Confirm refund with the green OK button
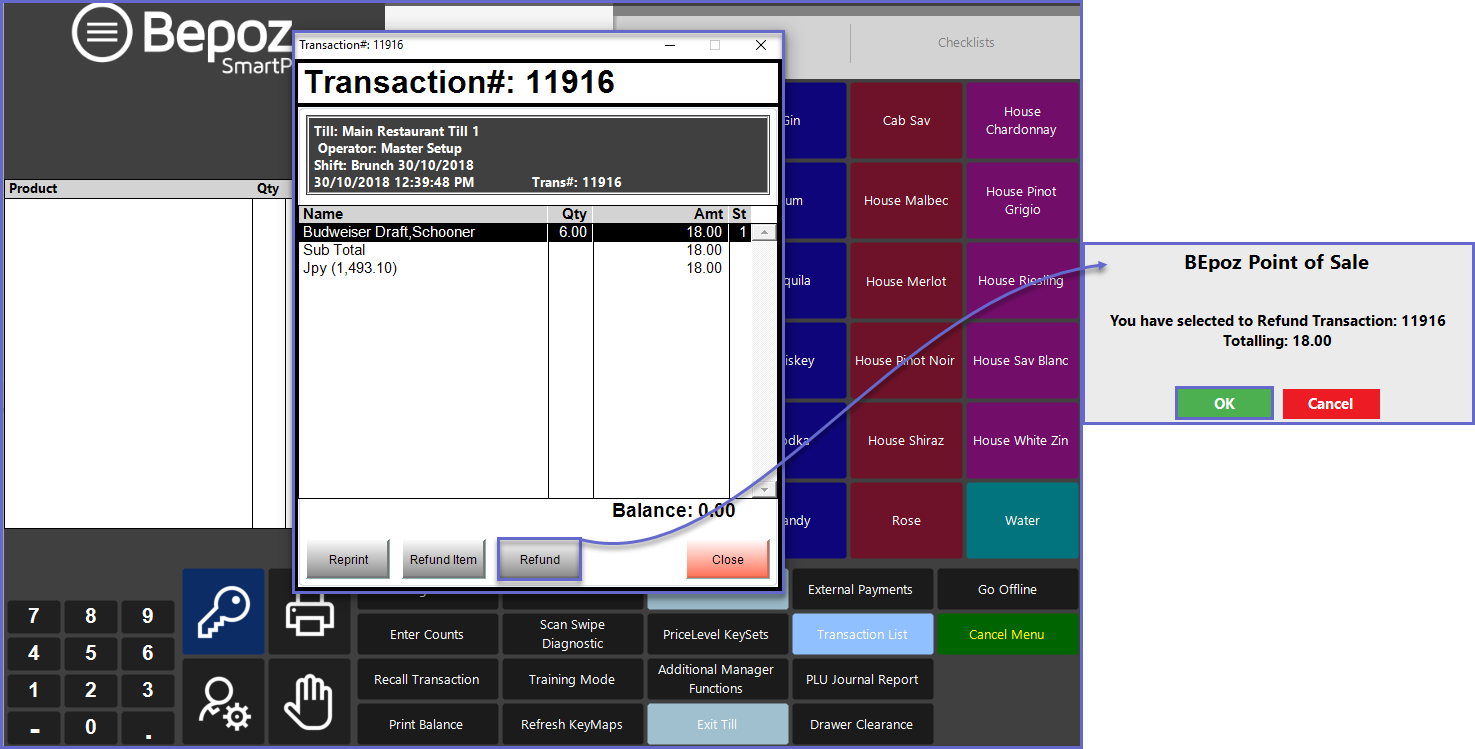The image size is (1475, 749). 1224,404
